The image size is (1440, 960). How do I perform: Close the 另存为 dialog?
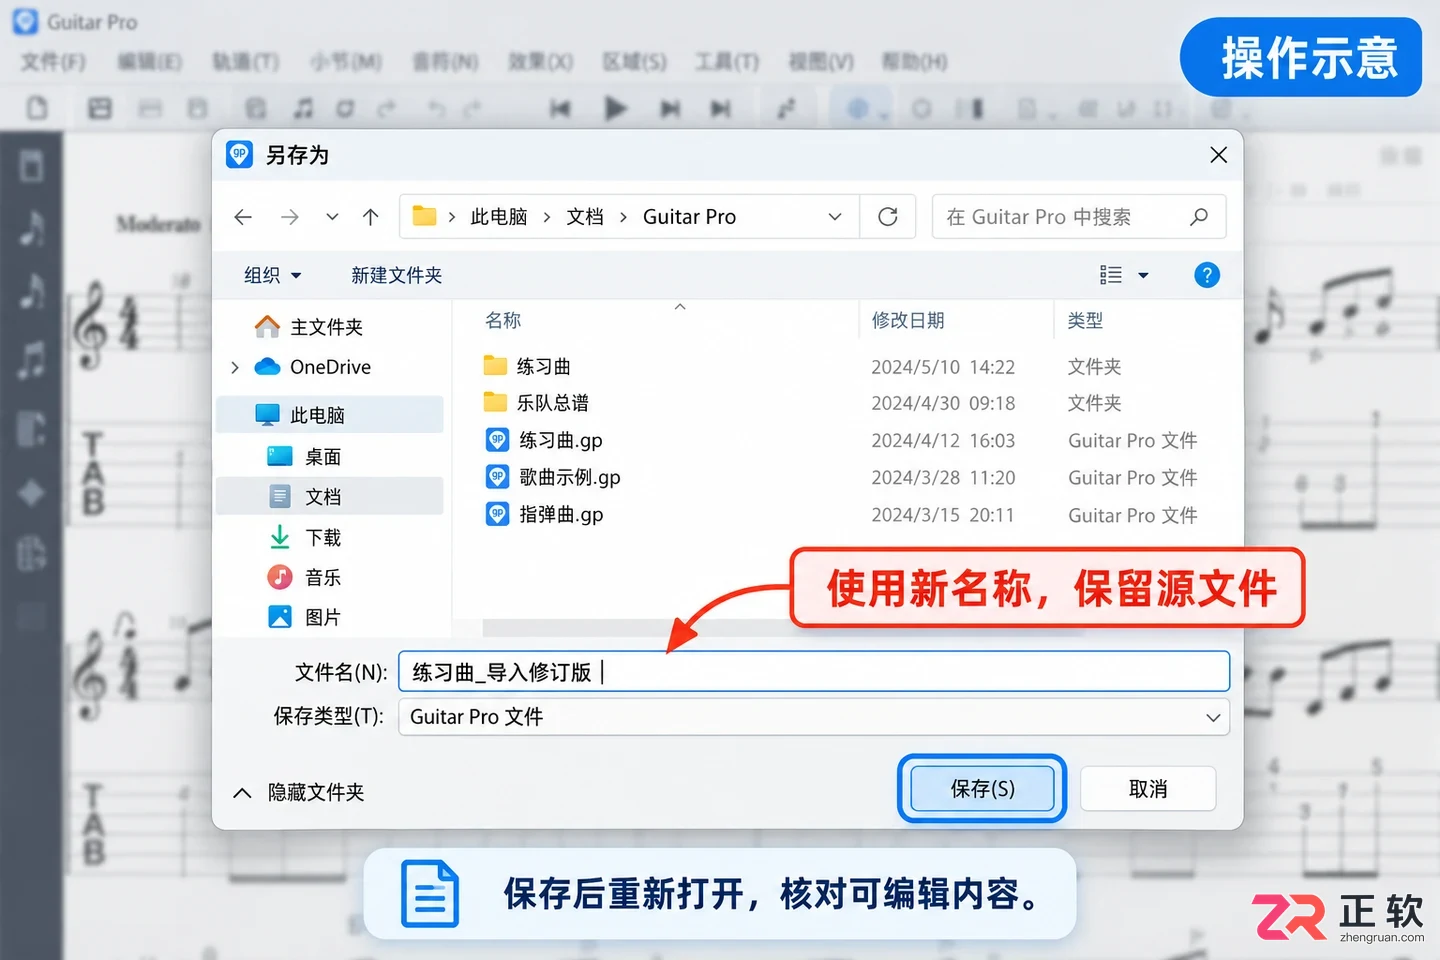pos(1218,155)
